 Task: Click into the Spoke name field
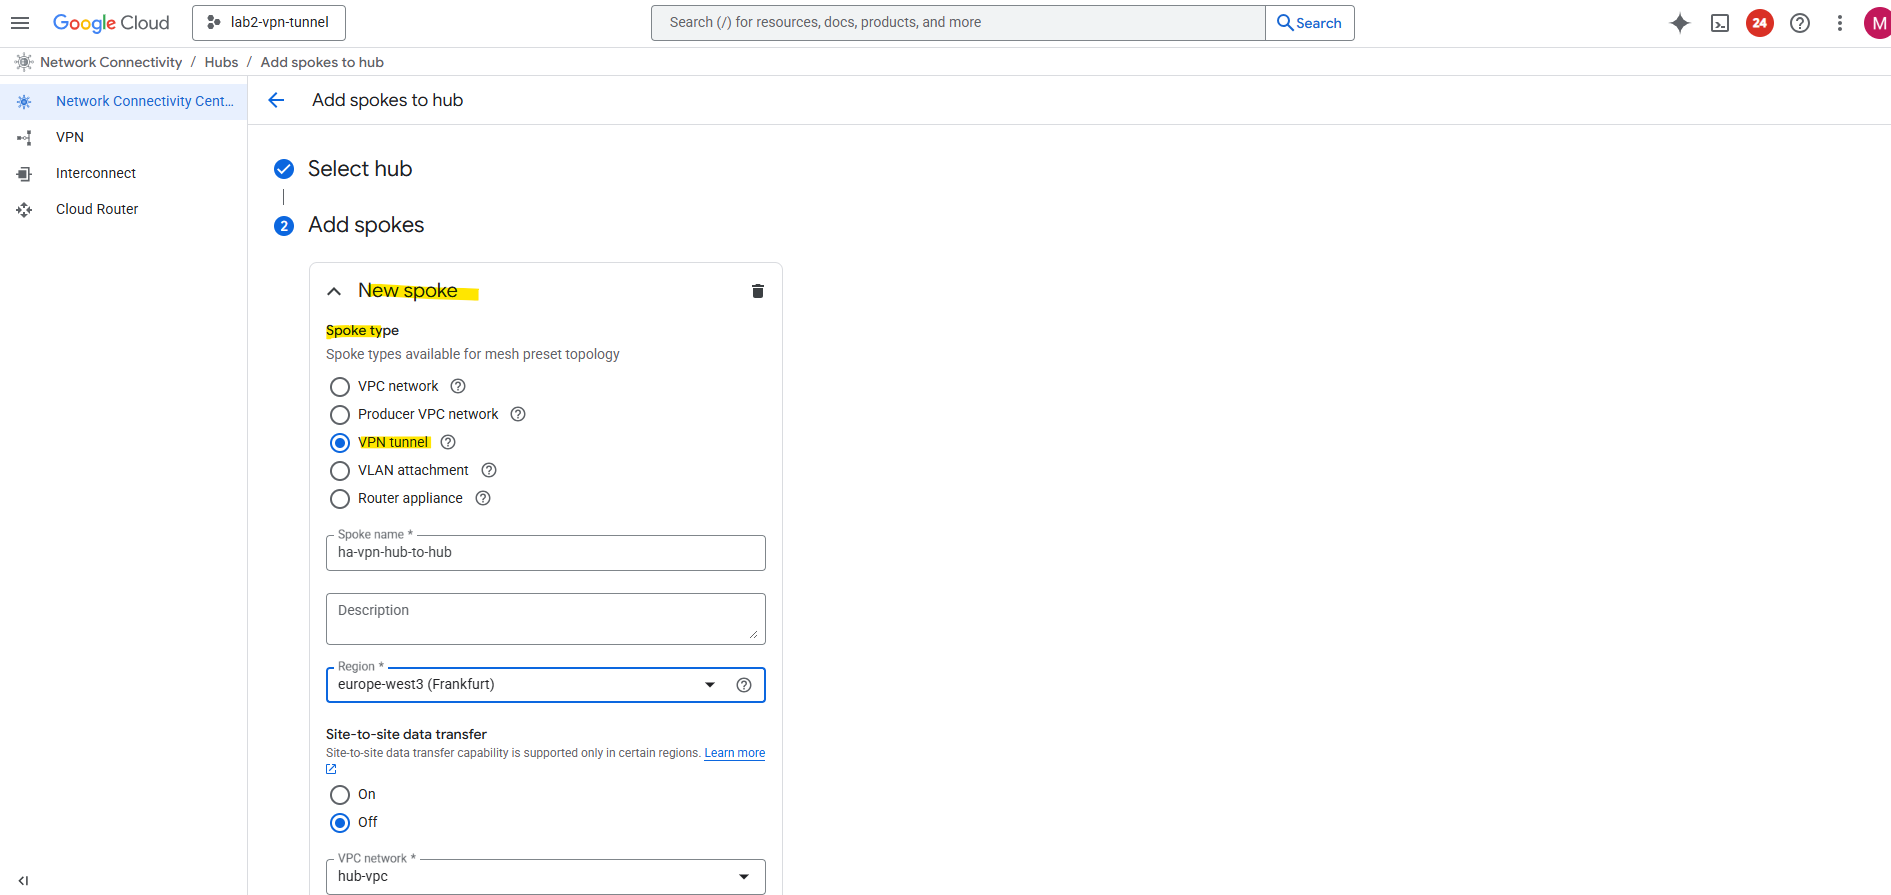pyautogui.click(x=545, y=553)
